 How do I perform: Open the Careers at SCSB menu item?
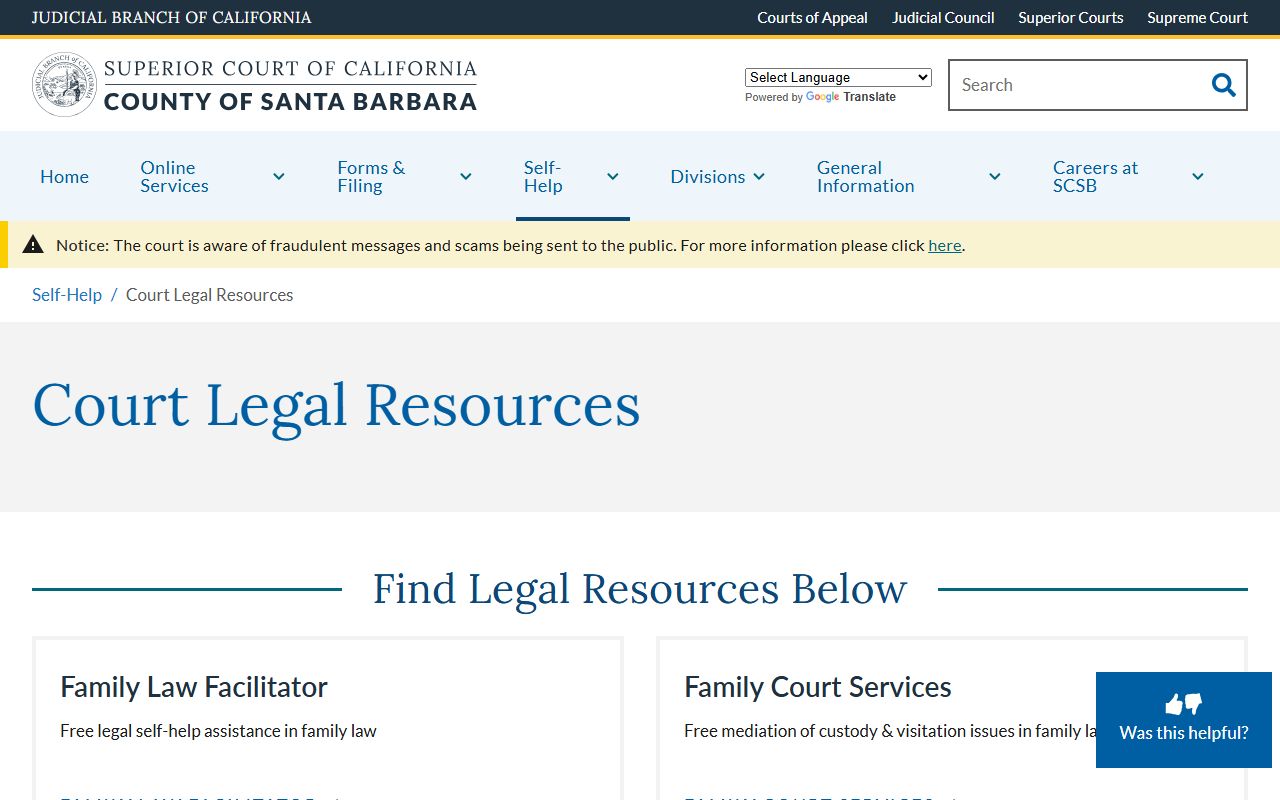1096,177
